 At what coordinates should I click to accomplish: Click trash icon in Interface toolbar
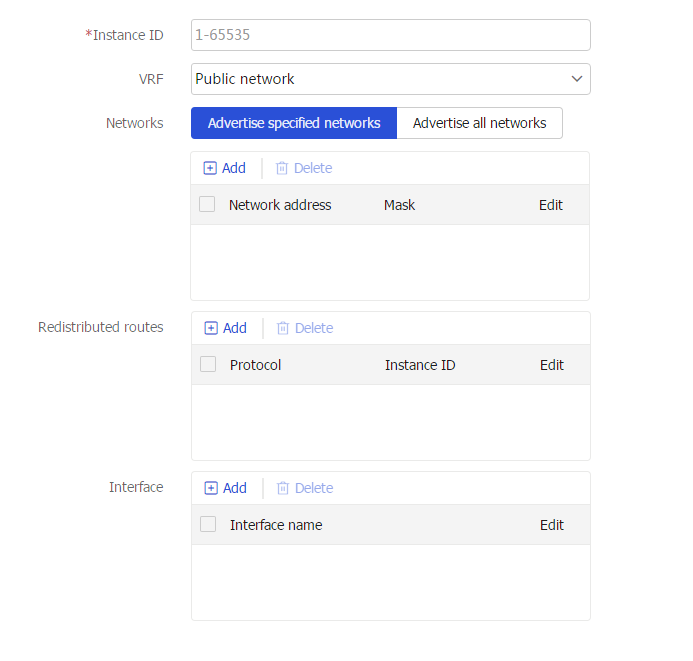coord(282,488)
